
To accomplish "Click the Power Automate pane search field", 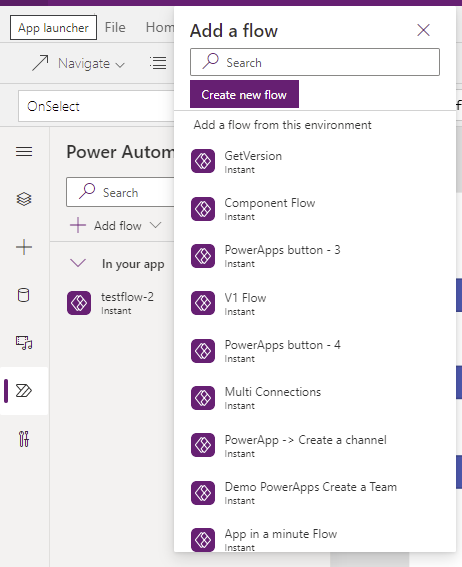I will point(120,192).
